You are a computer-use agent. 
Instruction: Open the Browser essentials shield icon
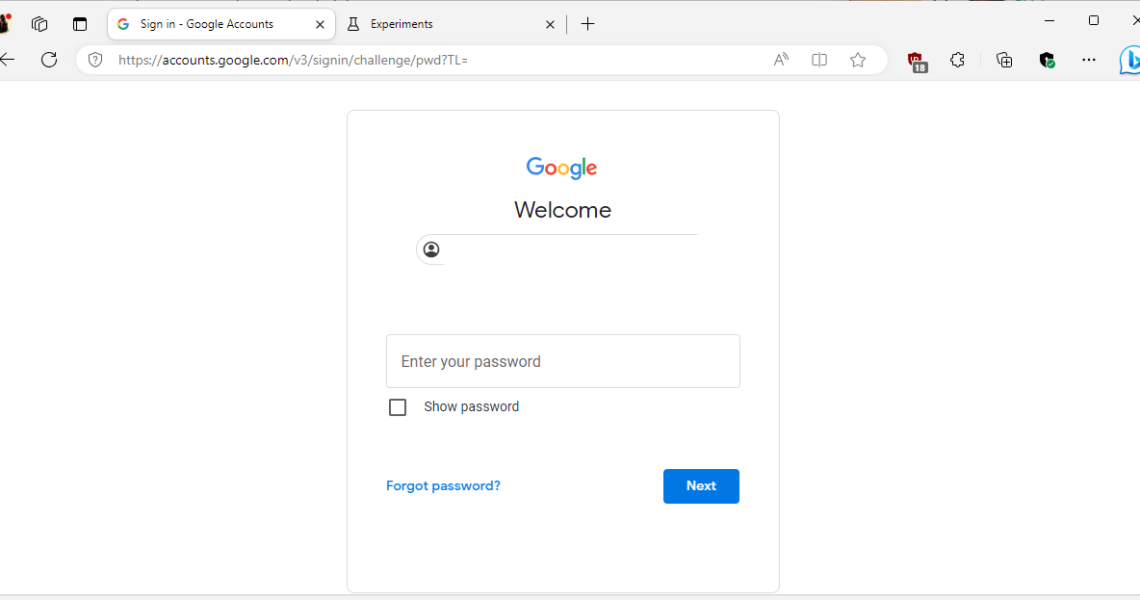click(x=1047, y=60)
